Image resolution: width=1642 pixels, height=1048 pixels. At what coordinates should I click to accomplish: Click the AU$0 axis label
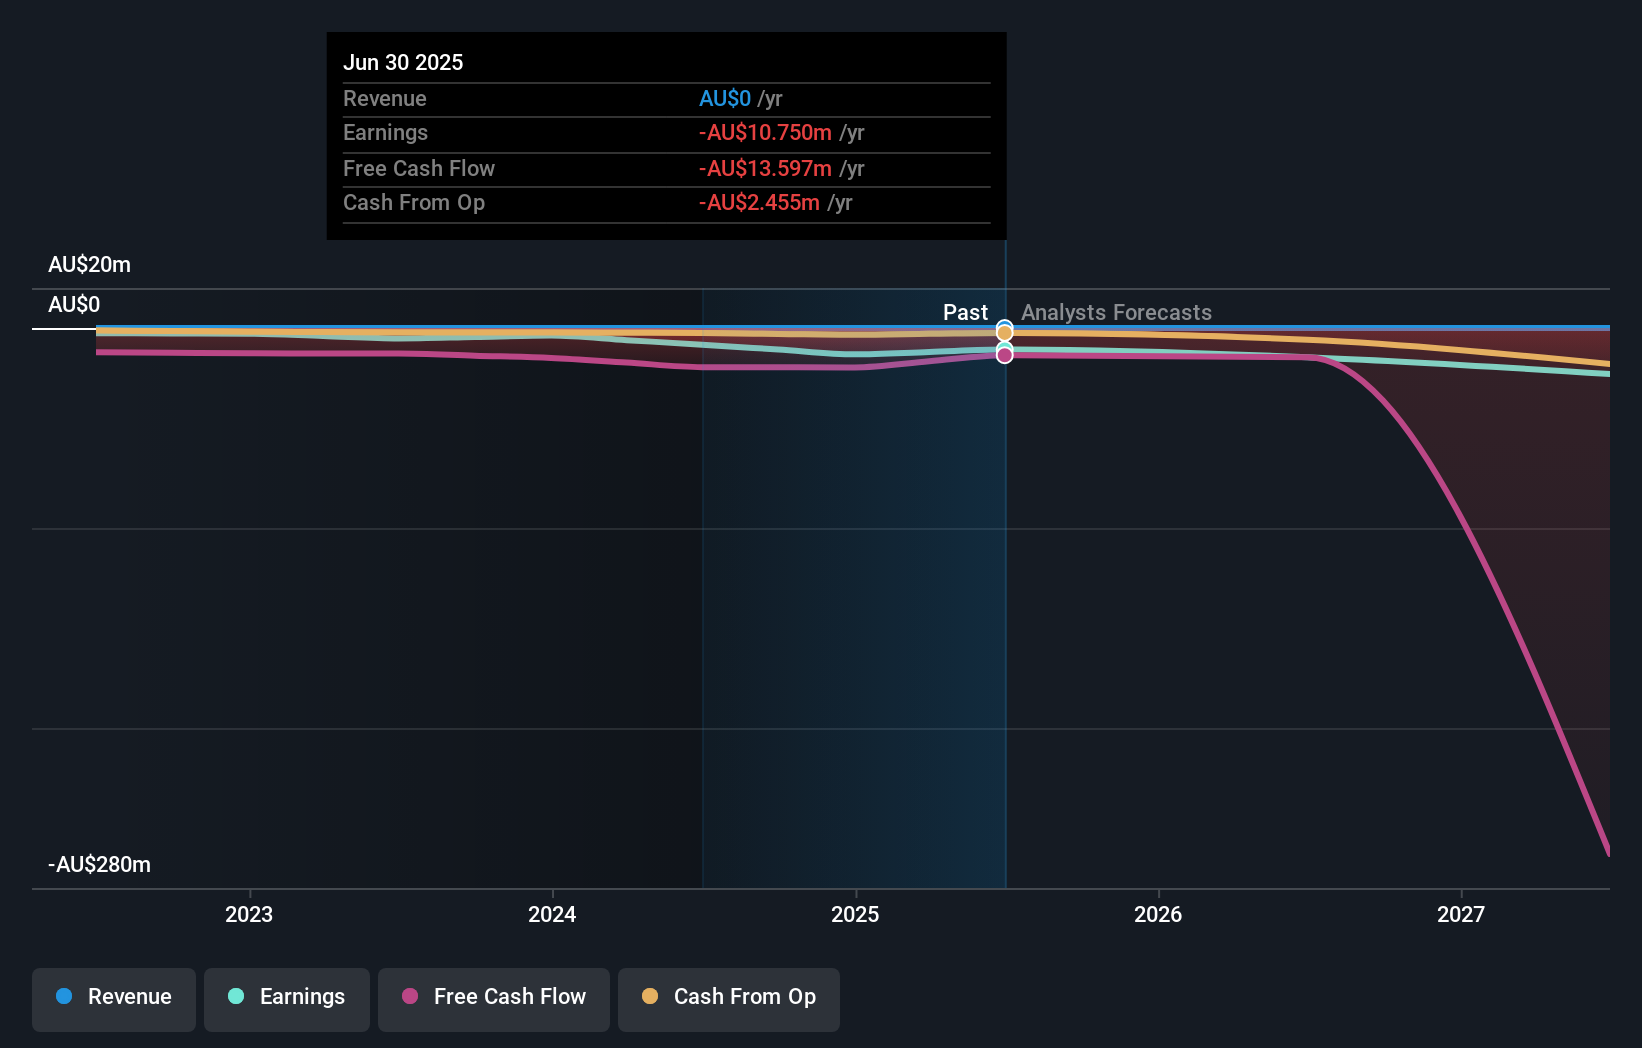click(74, 304)
